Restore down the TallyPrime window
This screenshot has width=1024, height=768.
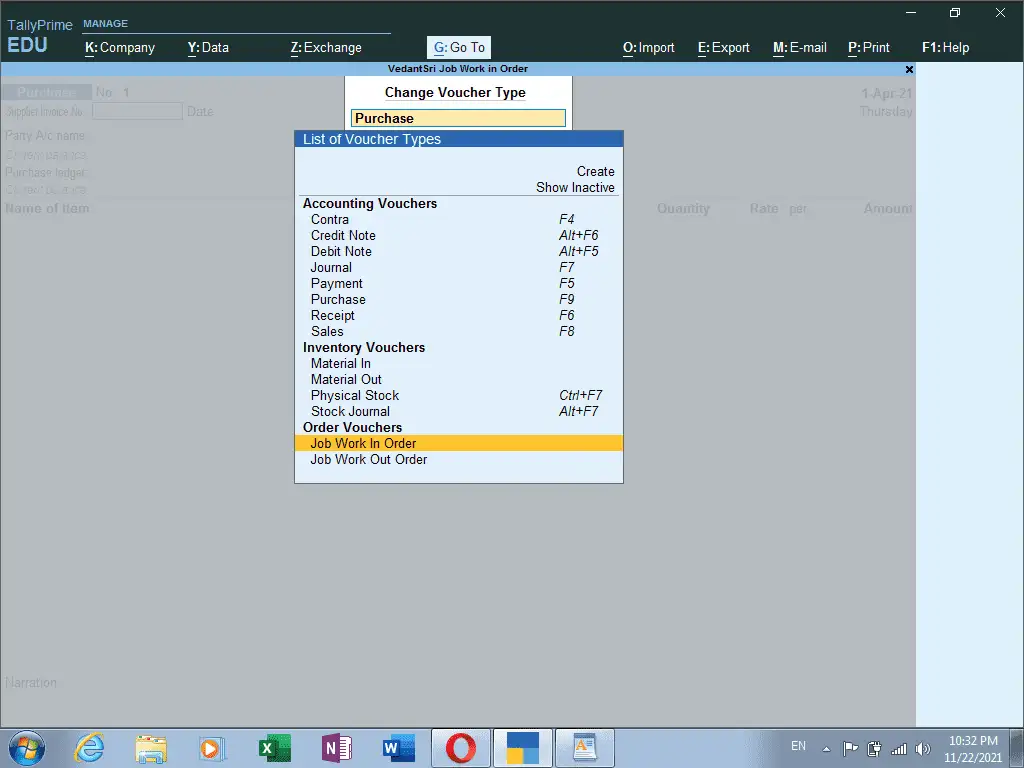click(x=955, y=12)
